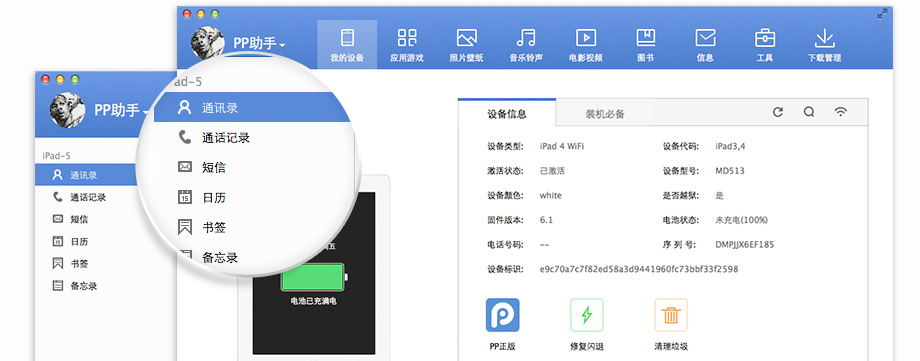Select 通话记录 in the small window sidebar
The width and height of the screenshot is (920, 361).
[x=88, y=197]
